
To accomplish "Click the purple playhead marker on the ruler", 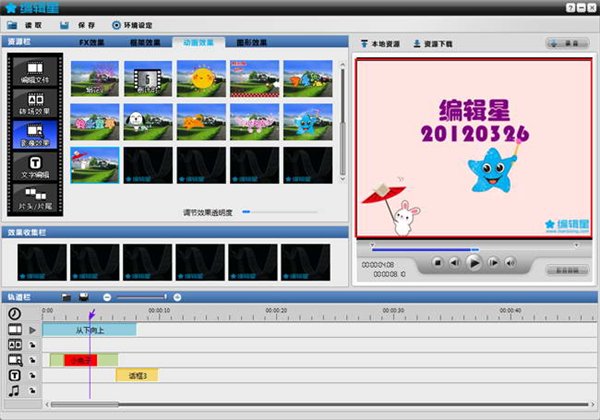I will coord(91,314).
